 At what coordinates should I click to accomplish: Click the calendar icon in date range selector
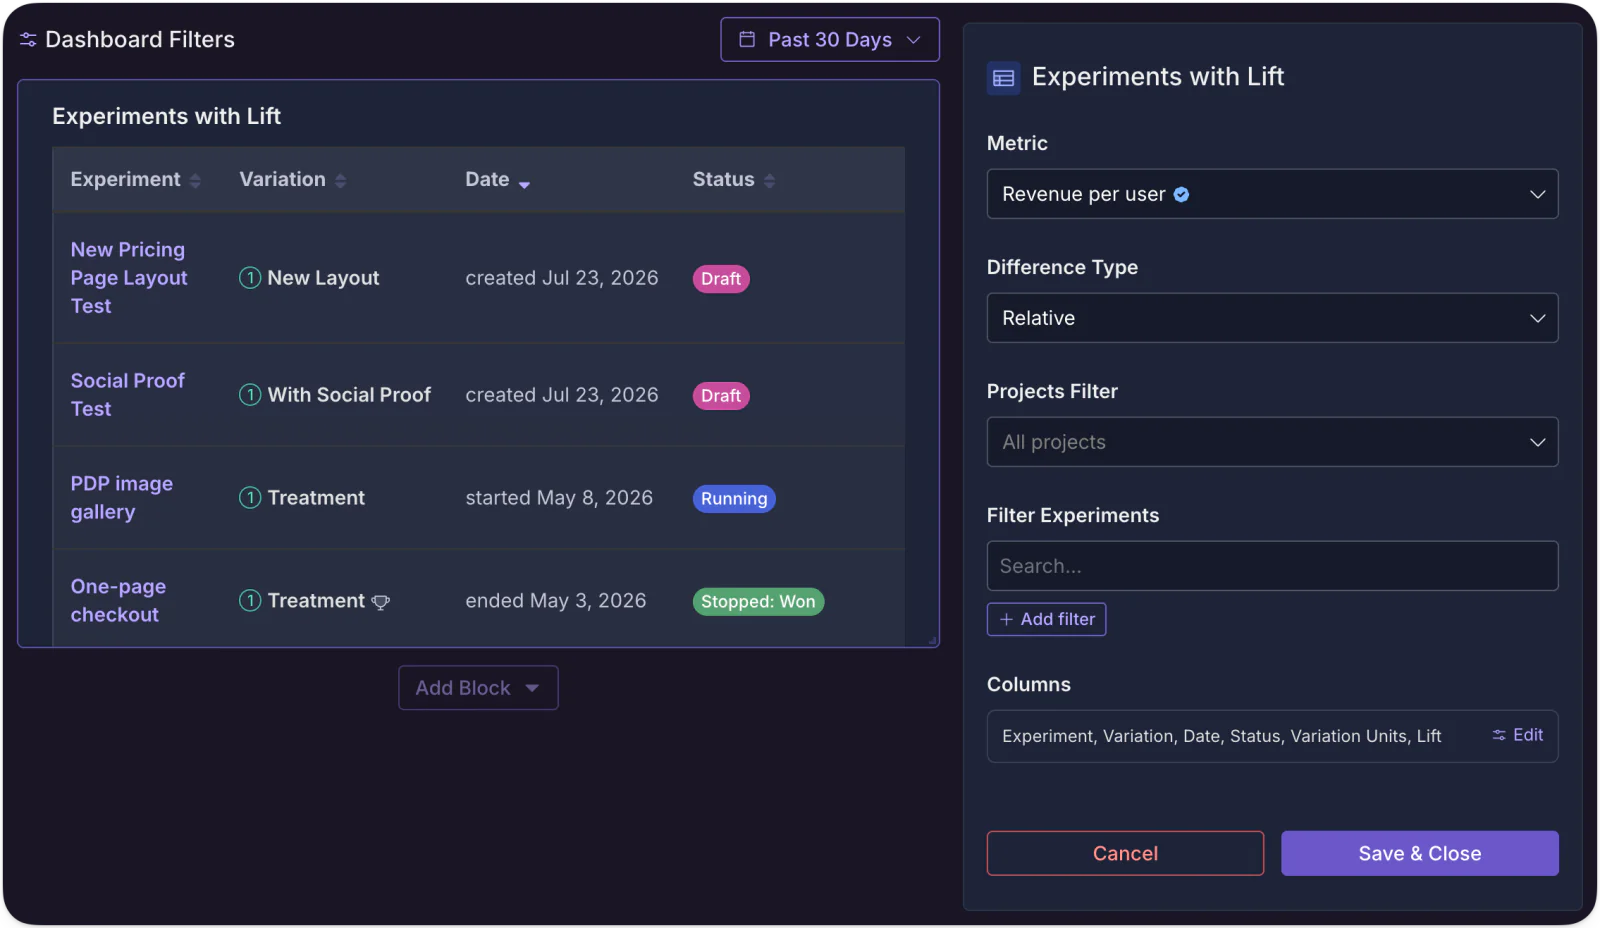pyautogui.click(x=747, y=40)
